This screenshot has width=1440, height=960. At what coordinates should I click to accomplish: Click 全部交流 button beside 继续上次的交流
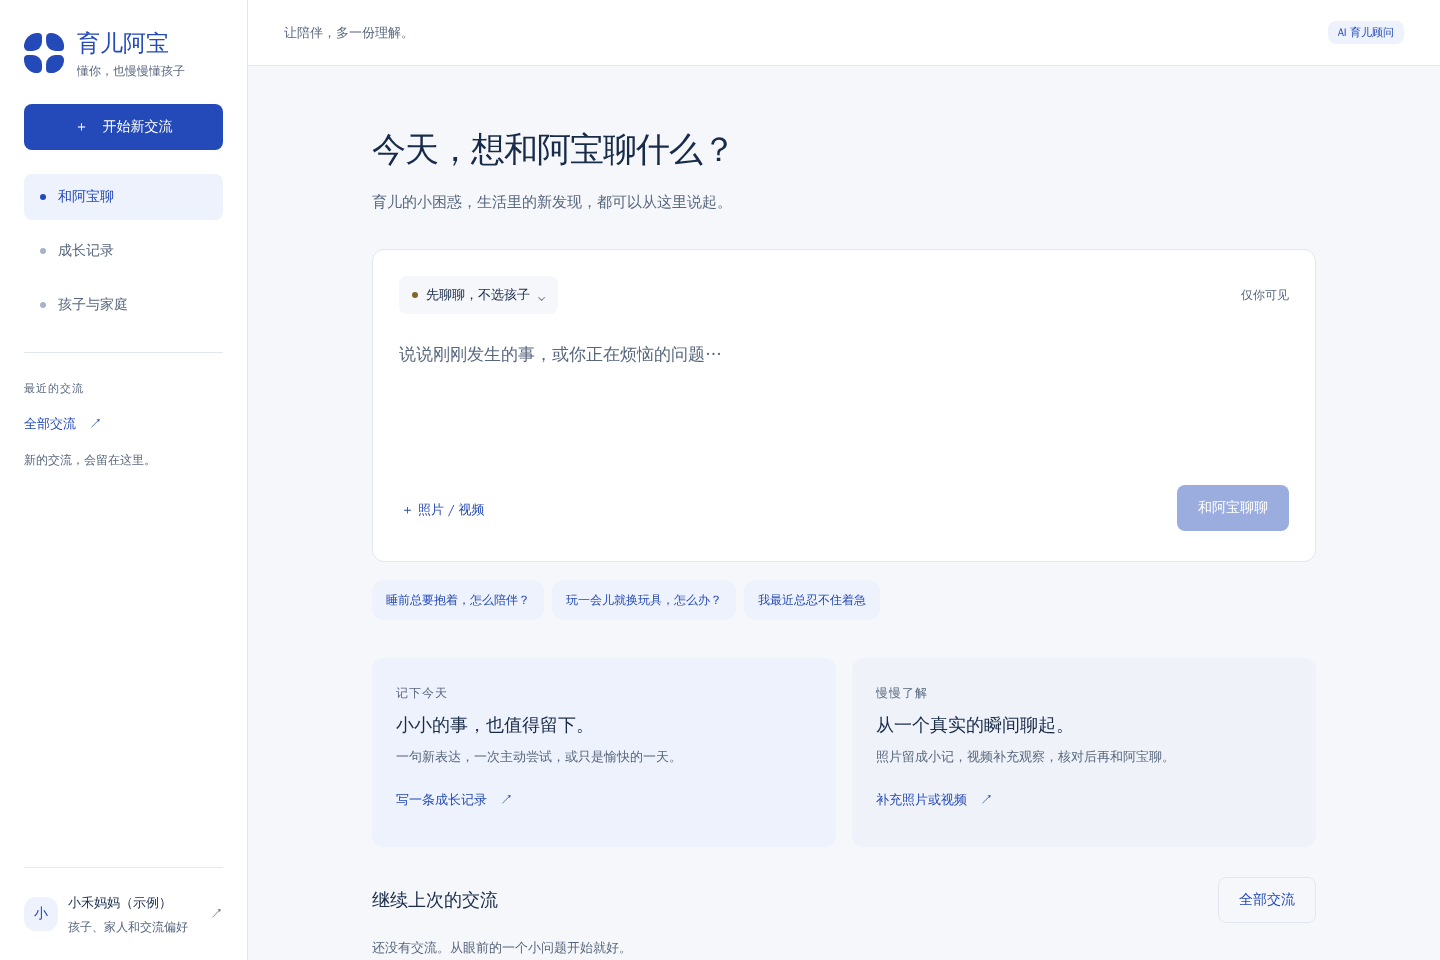tap(1266, 900)
